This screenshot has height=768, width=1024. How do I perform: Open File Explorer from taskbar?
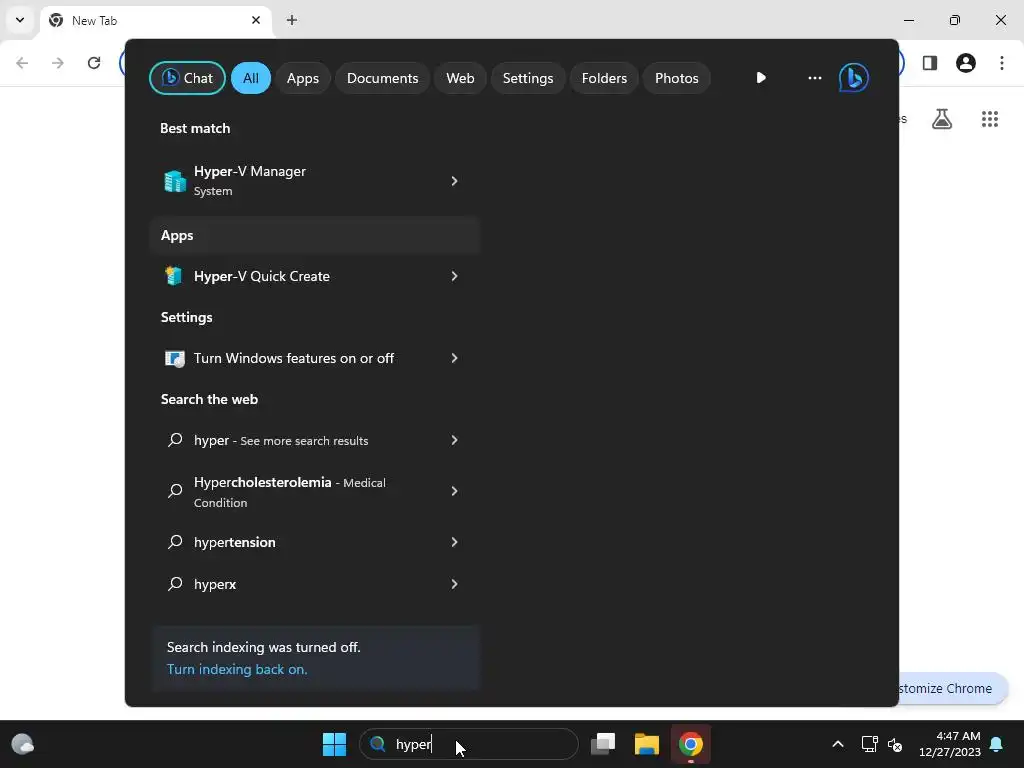647,744
